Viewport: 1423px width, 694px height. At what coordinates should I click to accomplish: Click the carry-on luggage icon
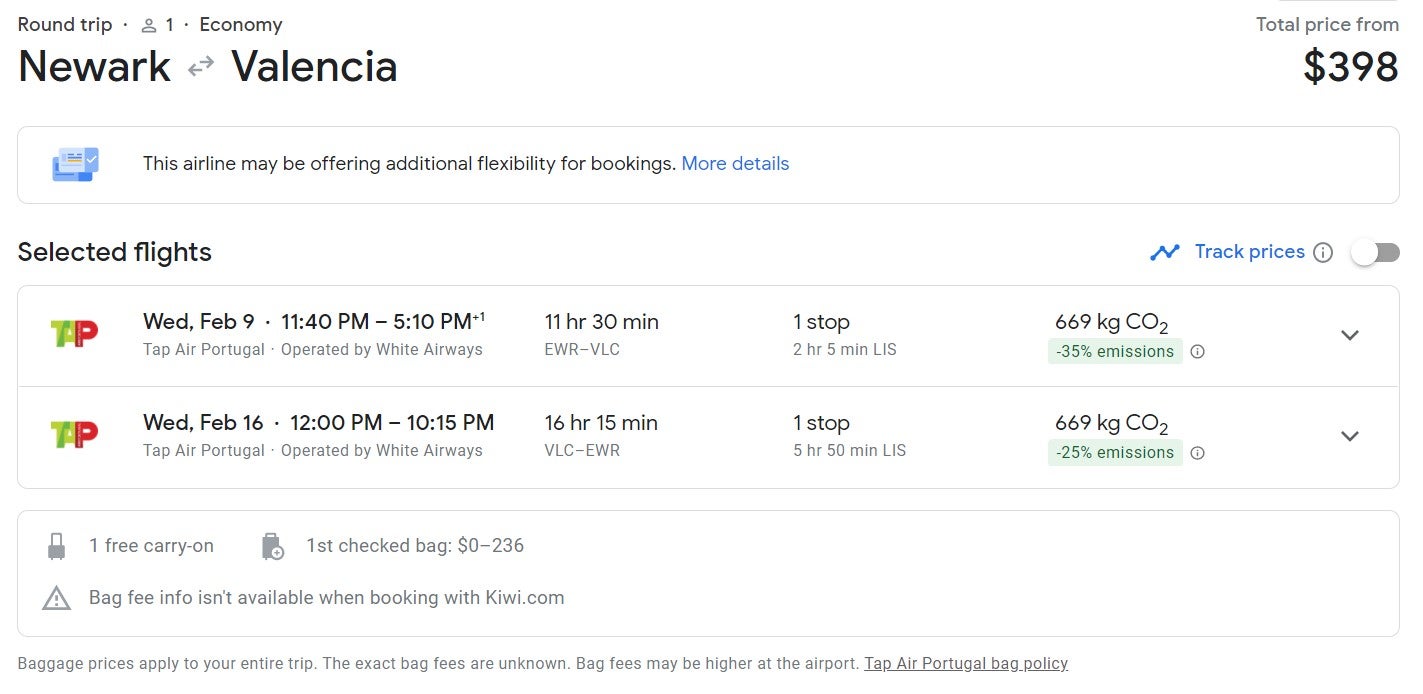point(56,546)
